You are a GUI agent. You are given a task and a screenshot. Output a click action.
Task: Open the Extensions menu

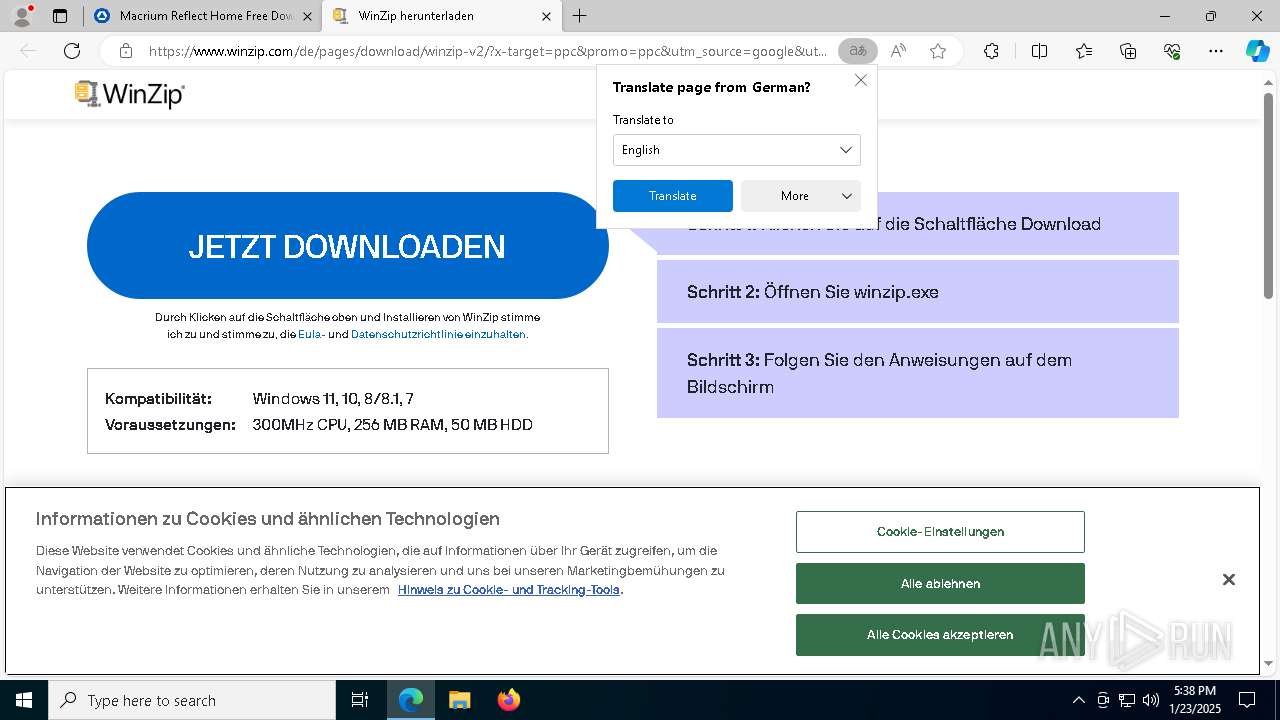pyautogui.click(x=991, y=51)
